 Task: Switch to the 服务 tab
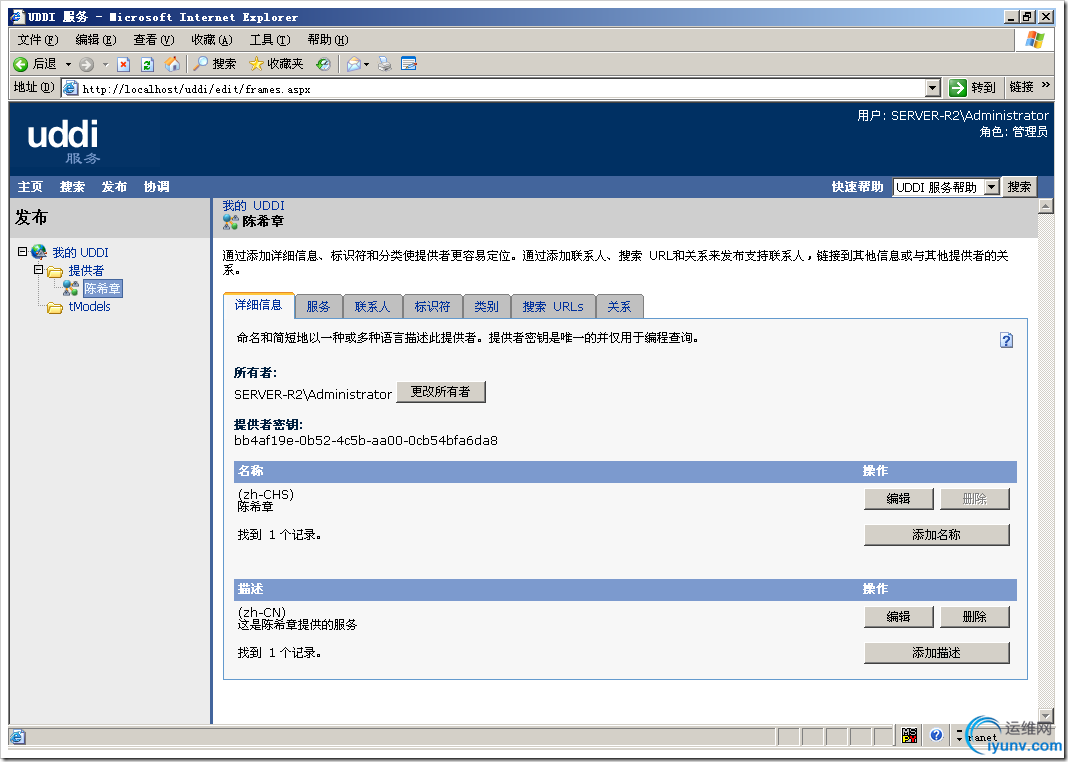click(318, 306)
